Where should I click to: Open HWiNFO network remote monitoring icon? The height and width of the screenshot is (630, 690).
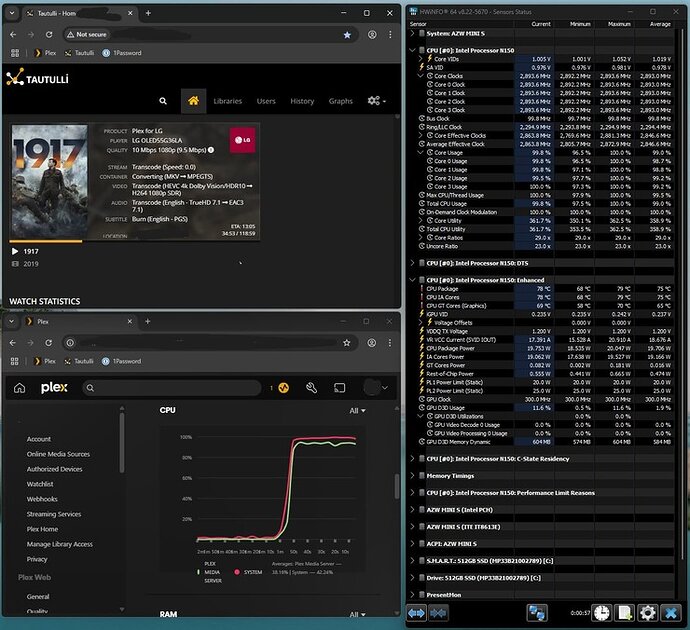537,613
